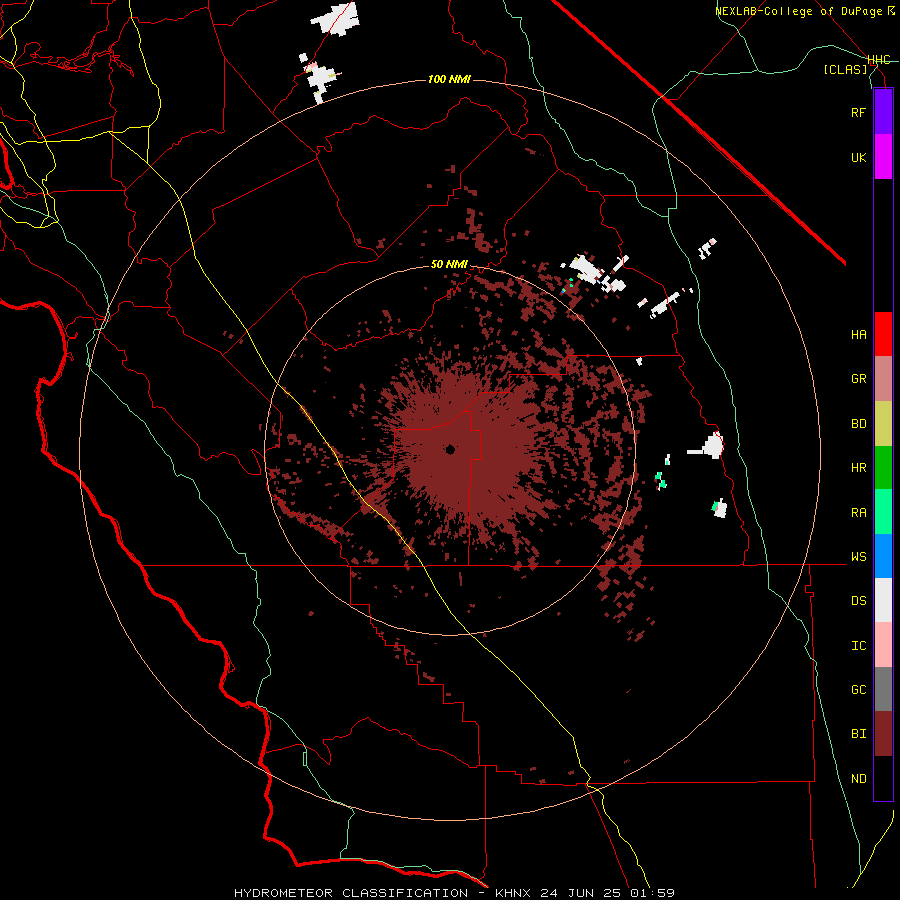Select the GC gray legend swatch
900x900 pixels.
pos(883,689)
